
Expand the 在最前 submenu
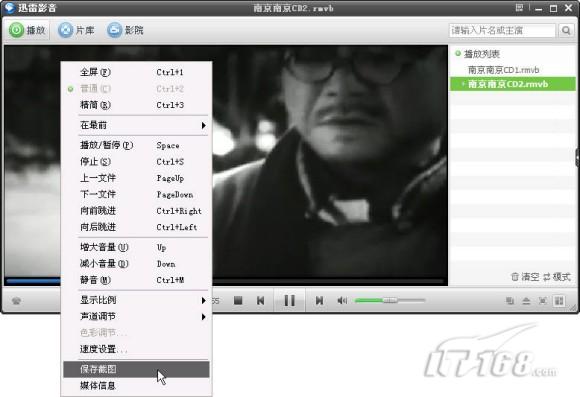coord(136,125)
